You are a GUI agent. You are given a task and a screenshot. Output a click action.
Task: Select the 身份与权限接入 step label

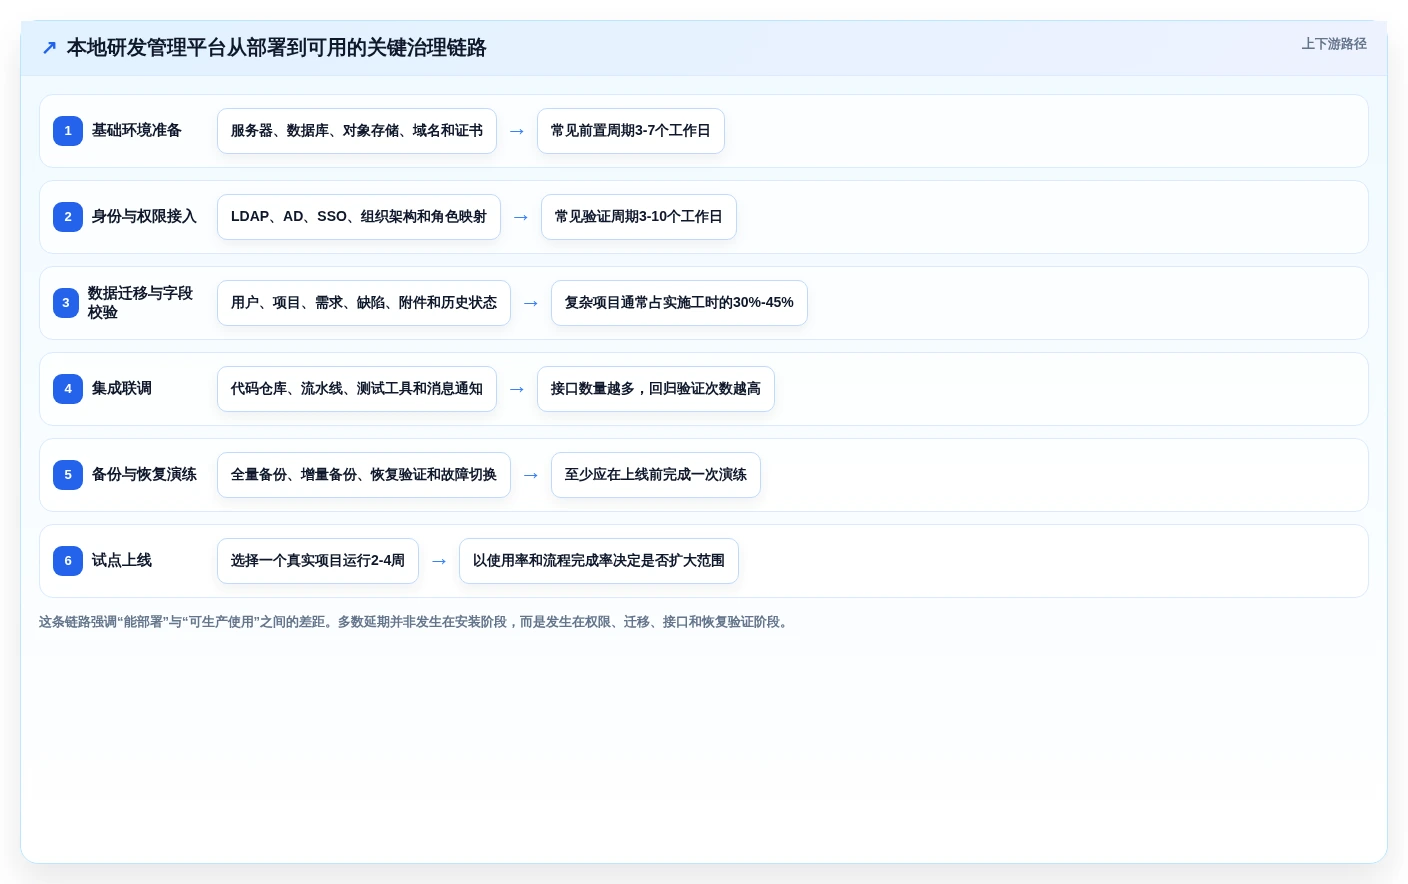144,216
